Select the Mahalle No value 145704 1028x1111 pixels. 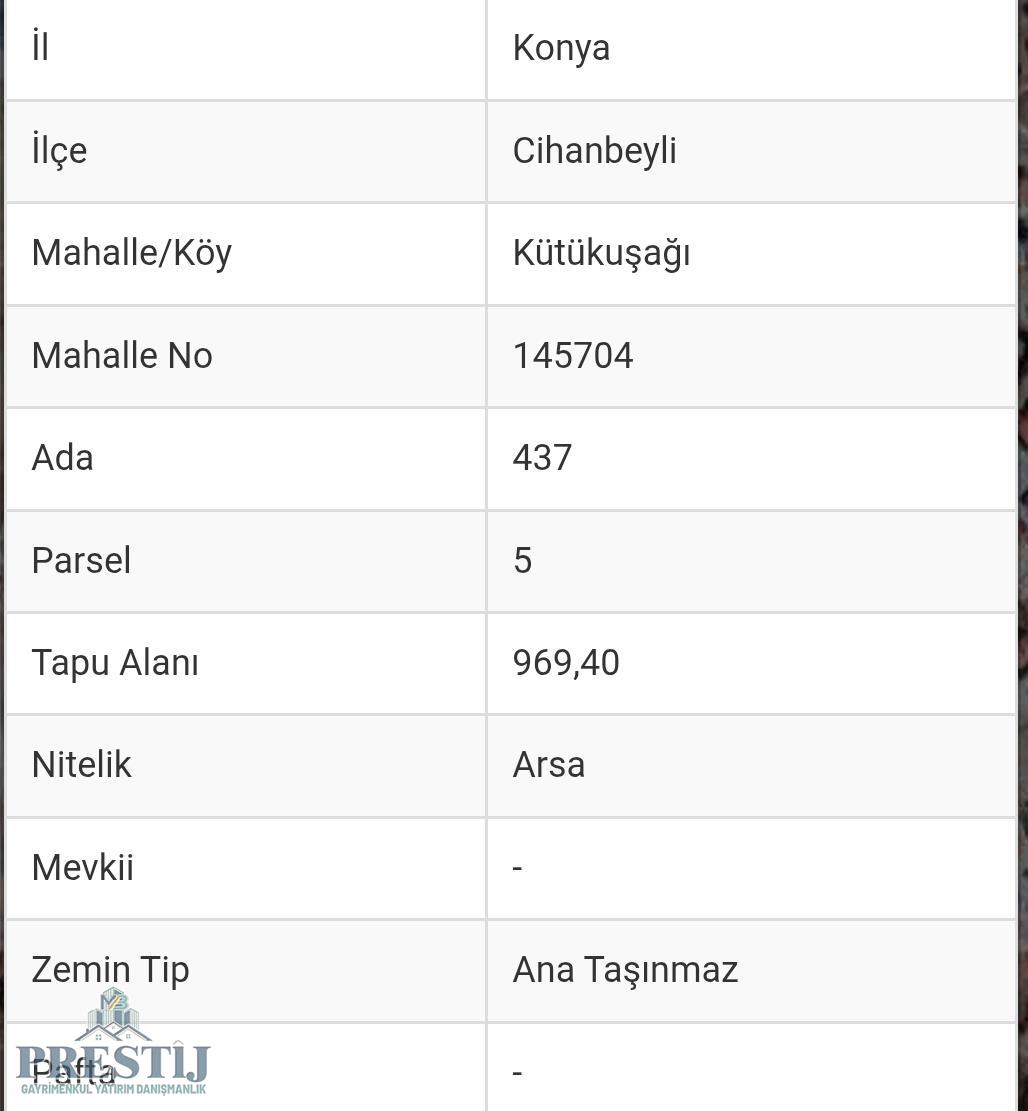pyautogui.click(x=572, y=356)
